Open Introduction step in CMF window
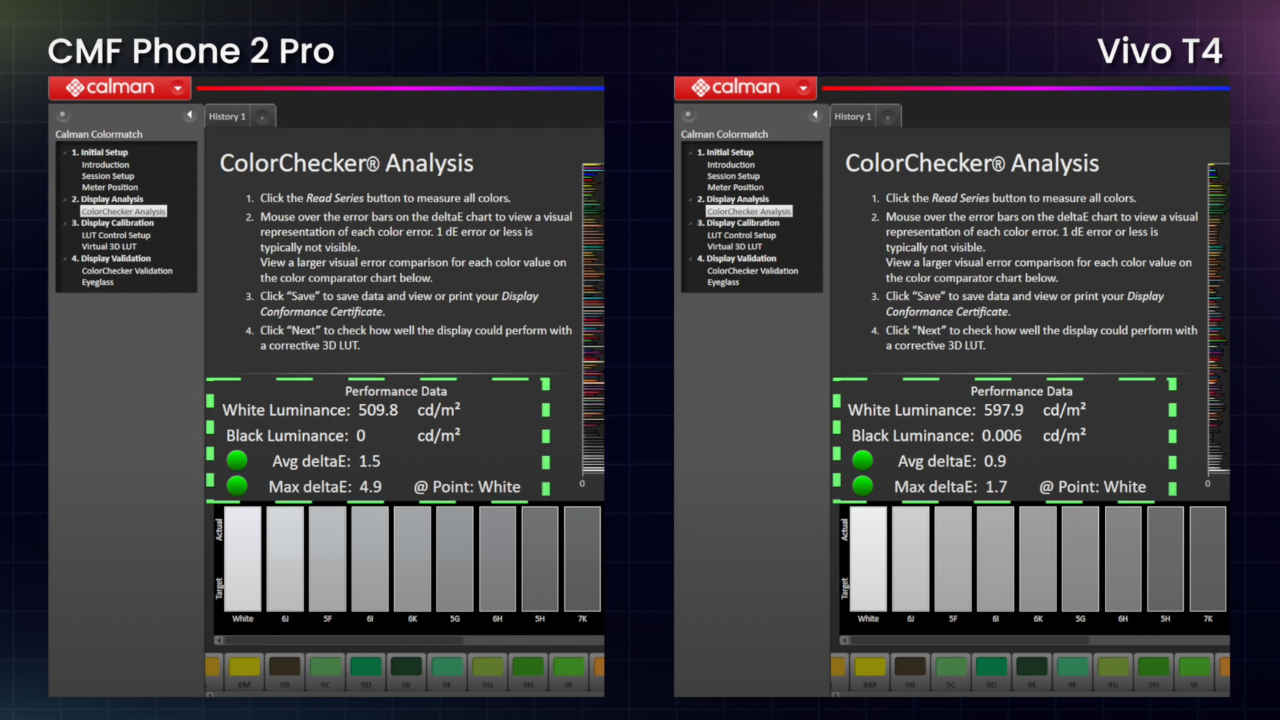Image resolution: width=1280 pixels, height=720 pixels. coord(105,164)
